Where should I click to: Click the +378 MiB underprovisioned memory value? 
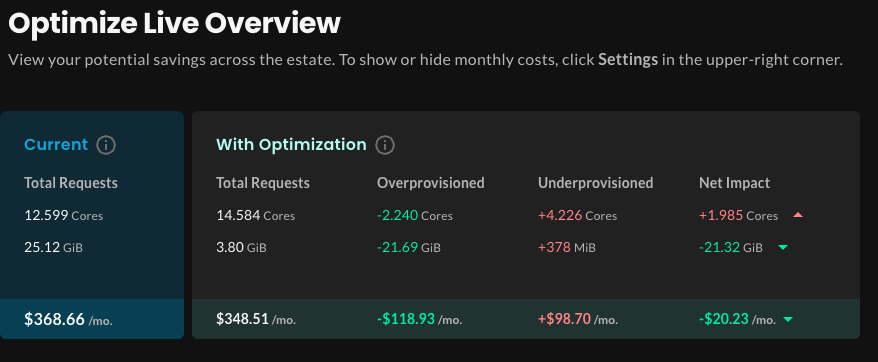coord(567,247)
